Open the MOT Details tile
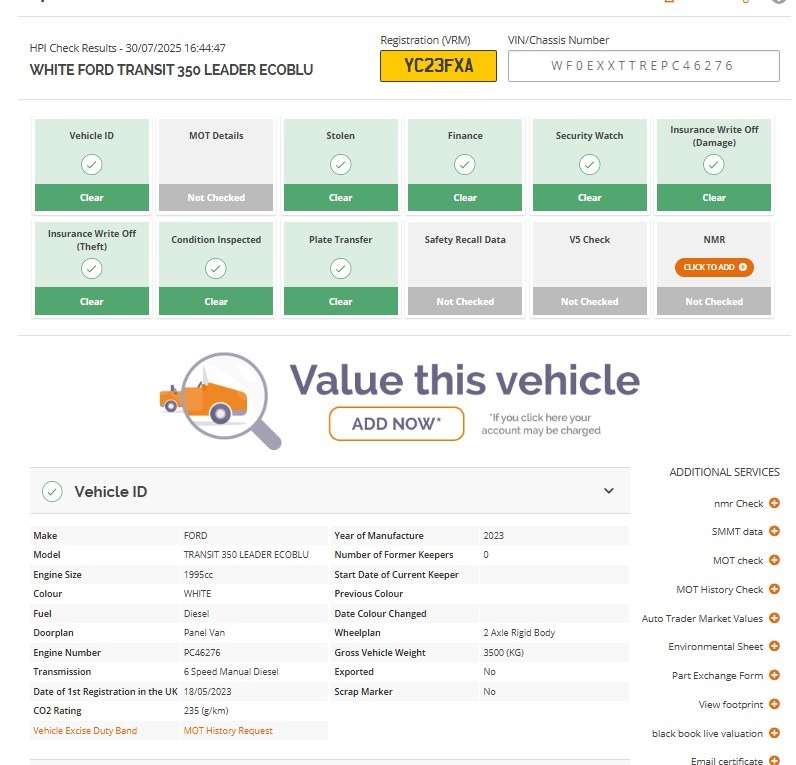The image size is (796, 765). click(x=216, y=164)
